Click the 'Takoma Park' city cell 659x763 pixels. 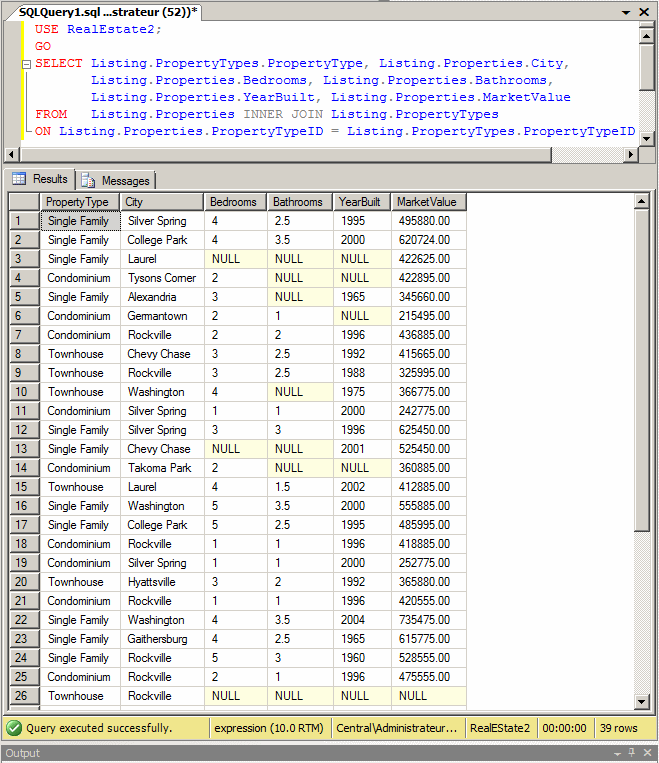tap(162, 468)
